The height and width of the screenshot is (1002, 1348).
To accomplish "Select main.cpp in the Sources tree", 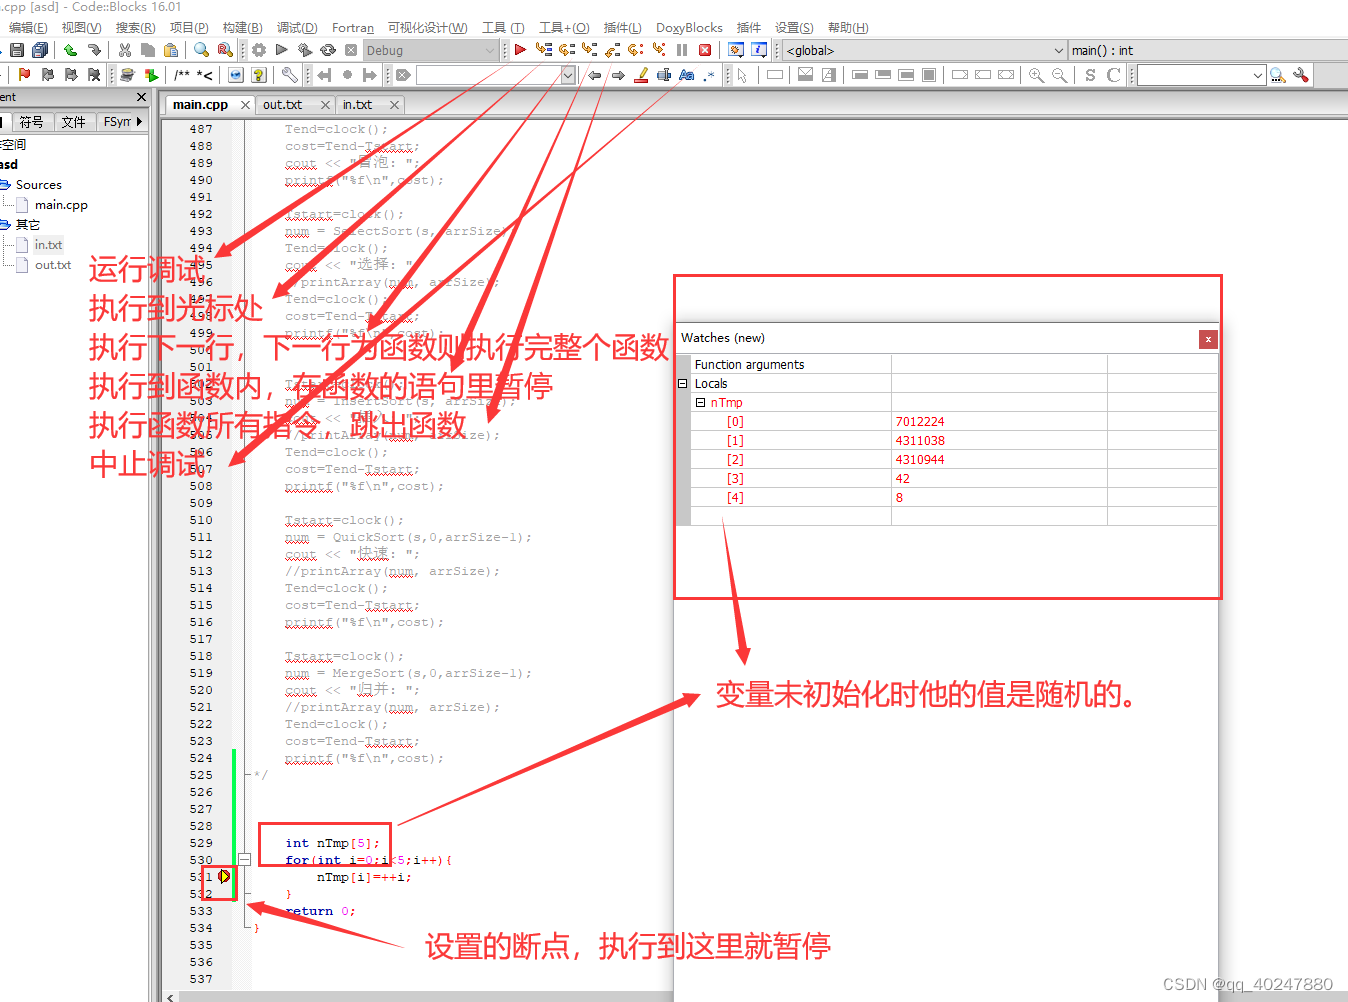I will click(x=61, y=205).
